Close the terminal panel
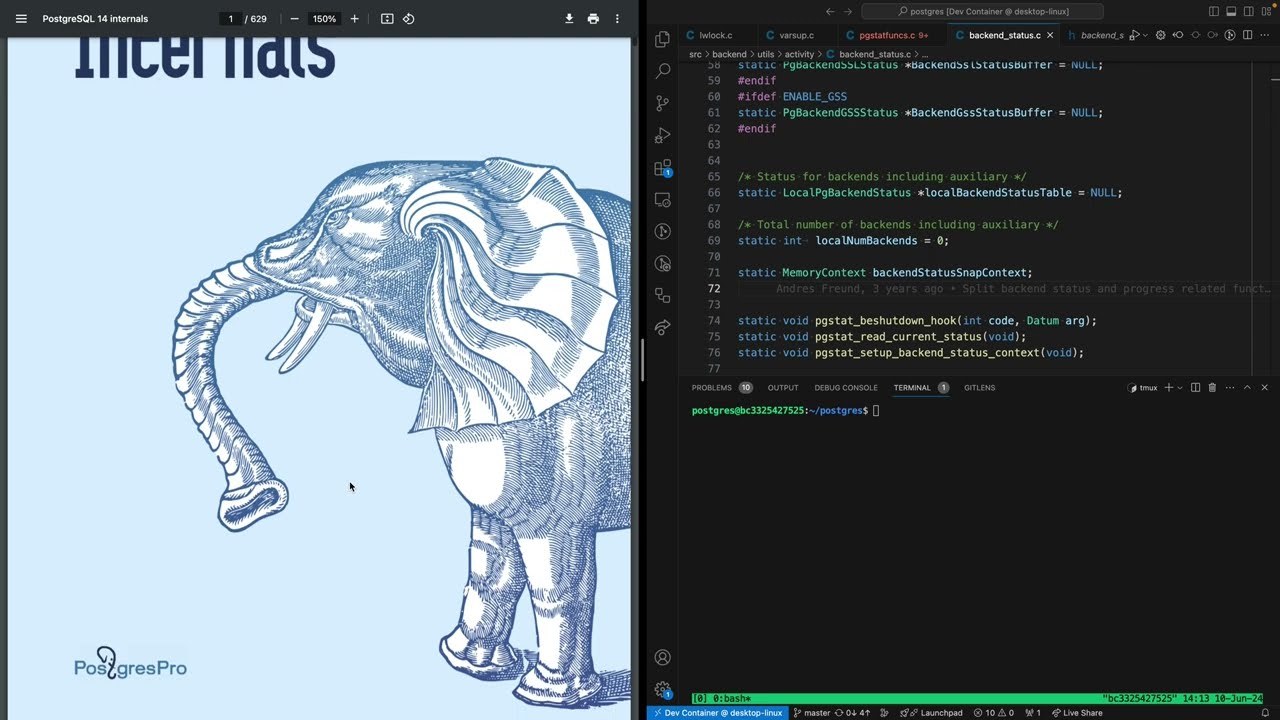This screenshot has height=720, width=1280. pos(1264,387)
